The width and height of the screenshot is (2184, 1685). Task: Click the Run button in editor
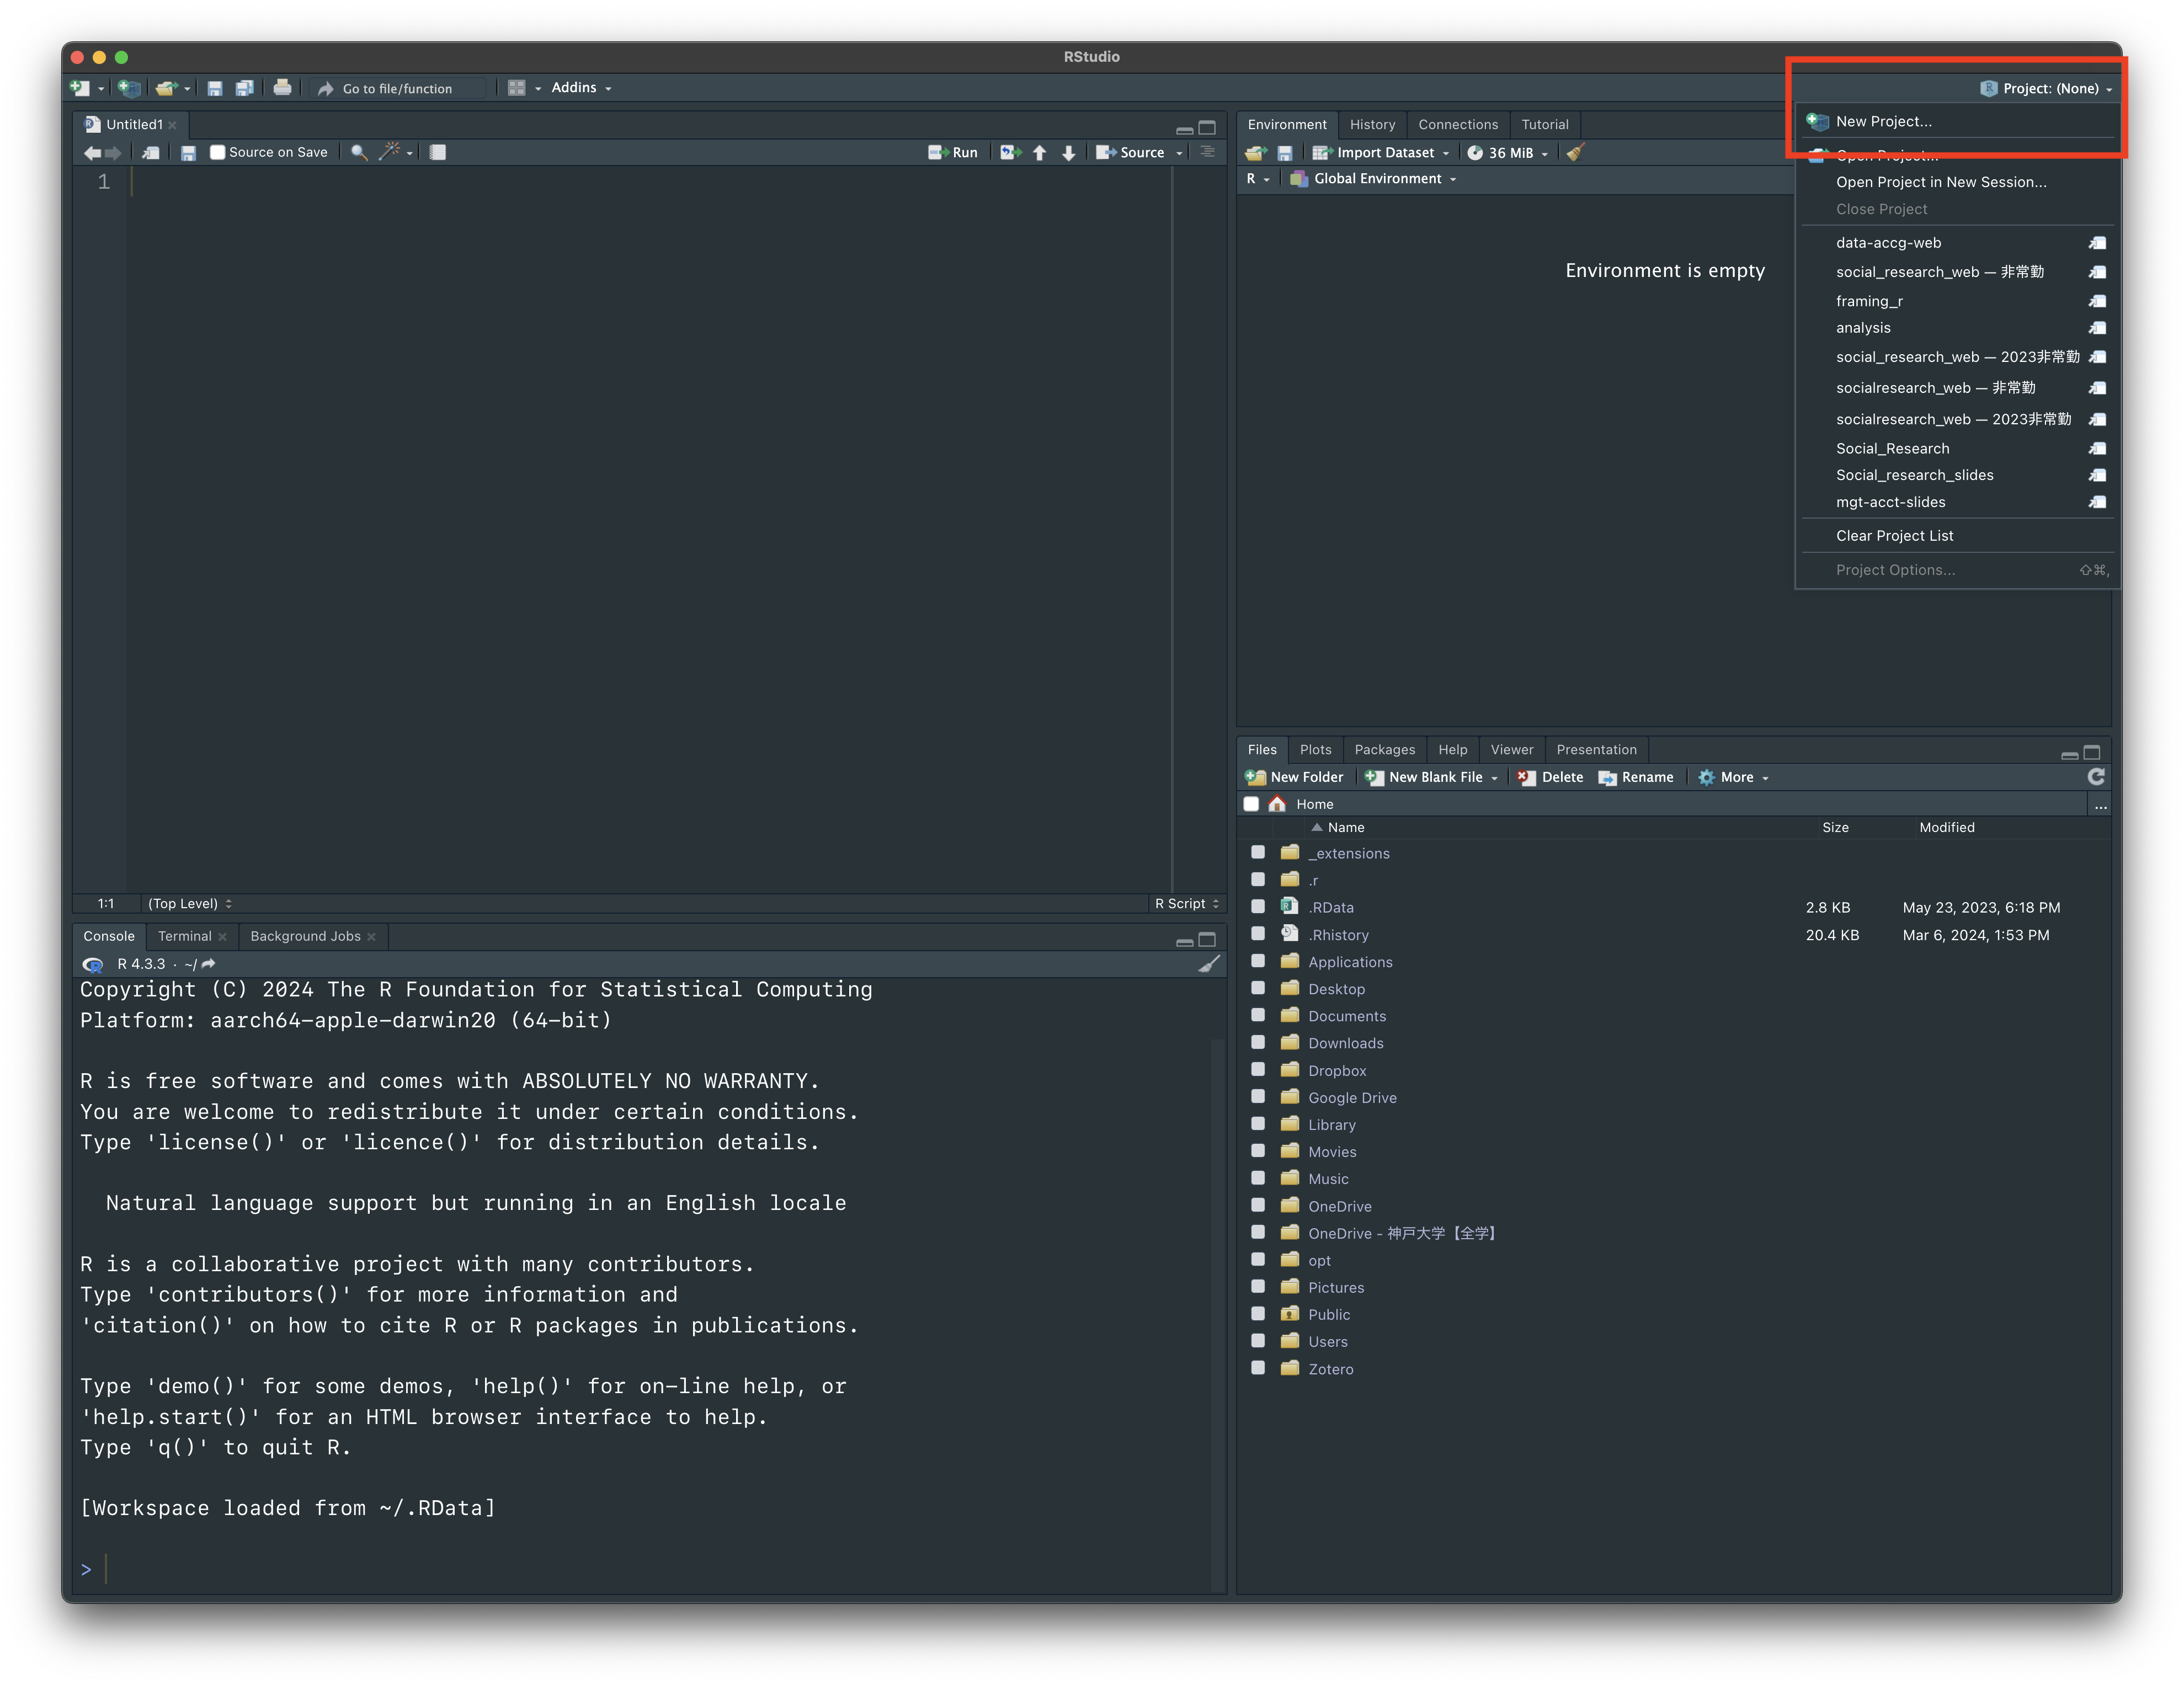coord(953,152)
